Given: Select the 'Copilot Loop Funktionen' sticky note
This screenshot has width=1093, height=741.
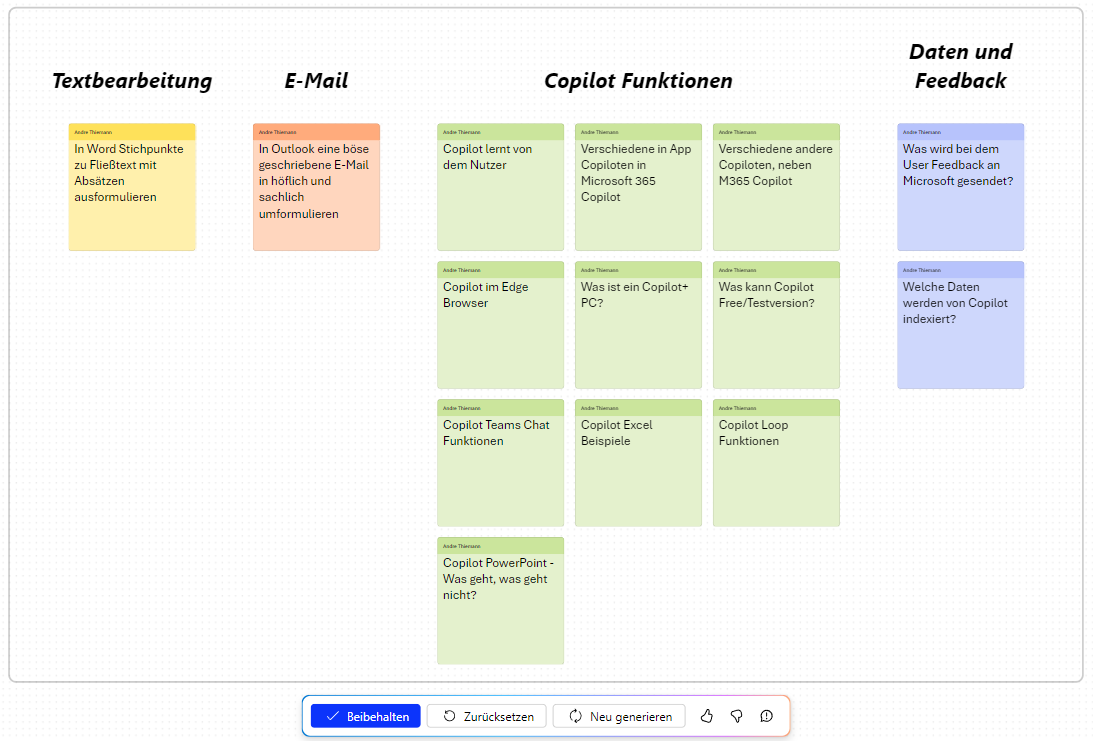Looking at the screenshot, I should [776, 463].
